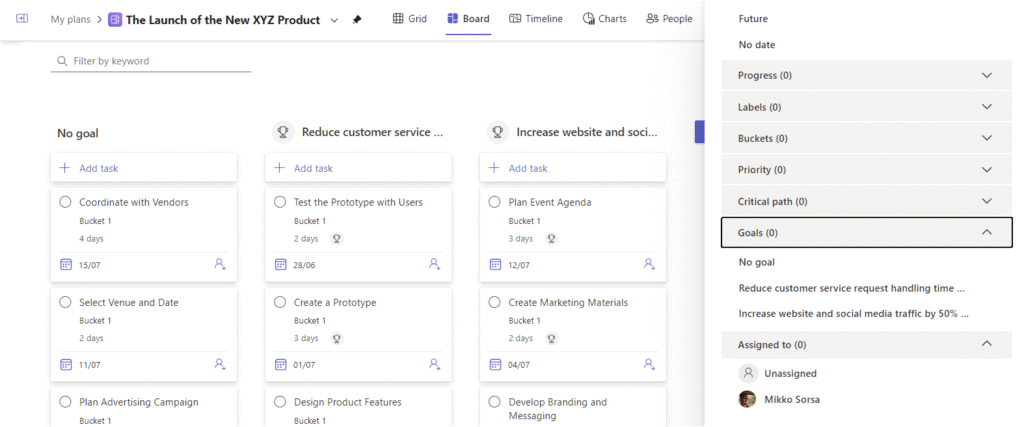Screen dimensions: 1024x427
Task: Click trophy icon of Reduce customer service column
Action: pyautogui.click(x=283, y=133)
